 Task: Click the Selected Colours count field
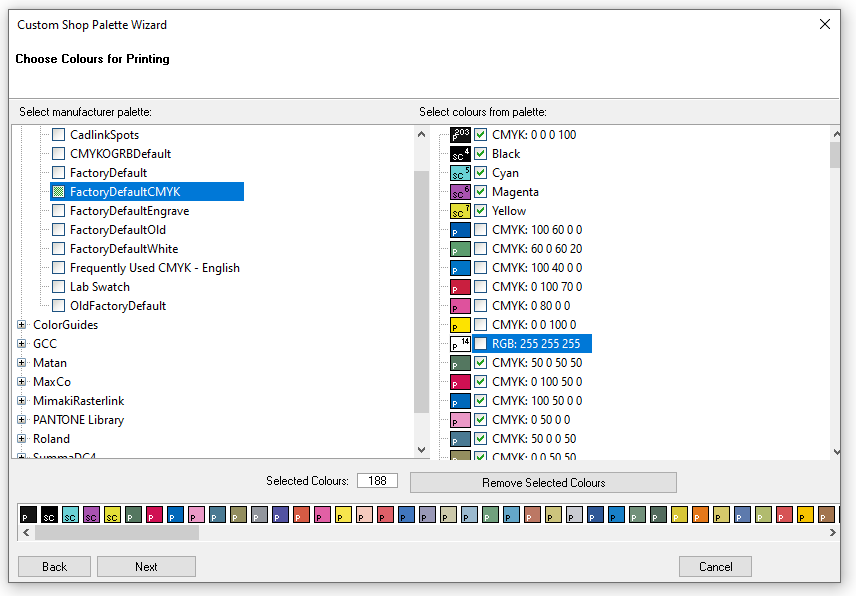(377, 481)
